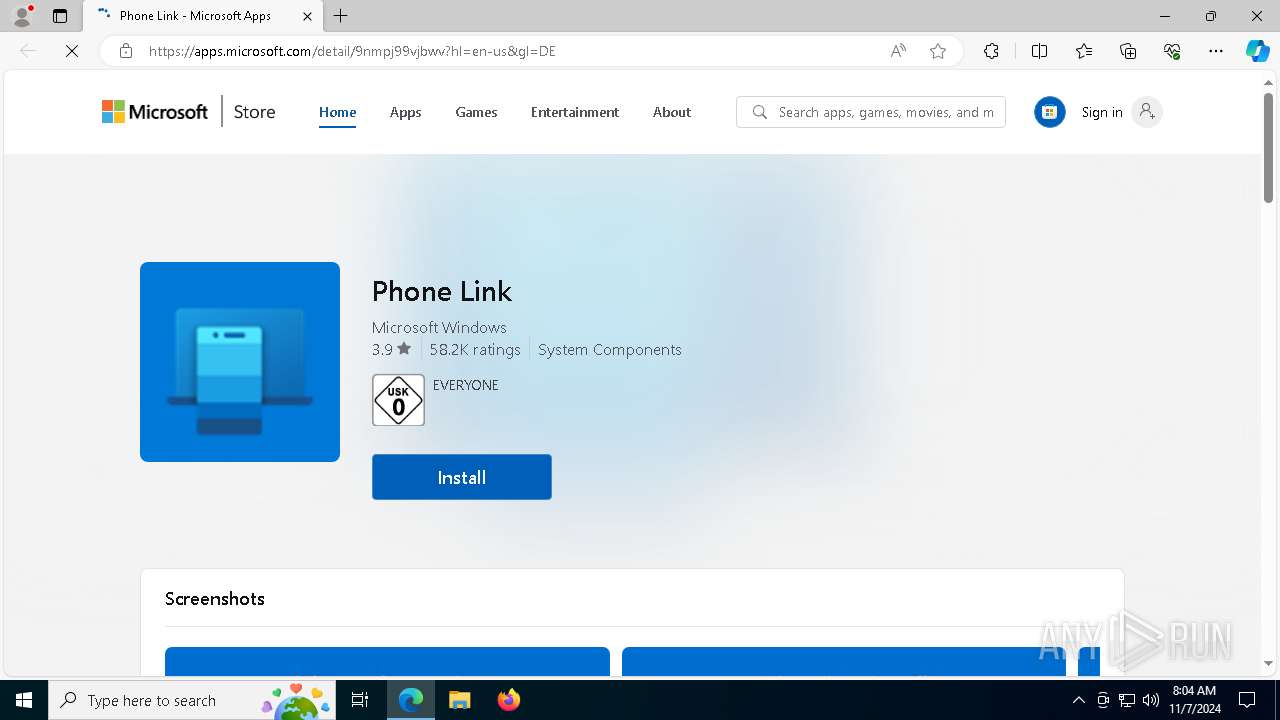Open File Explorer from taskbar
The image size is (1280, 720).
[459, 700]
